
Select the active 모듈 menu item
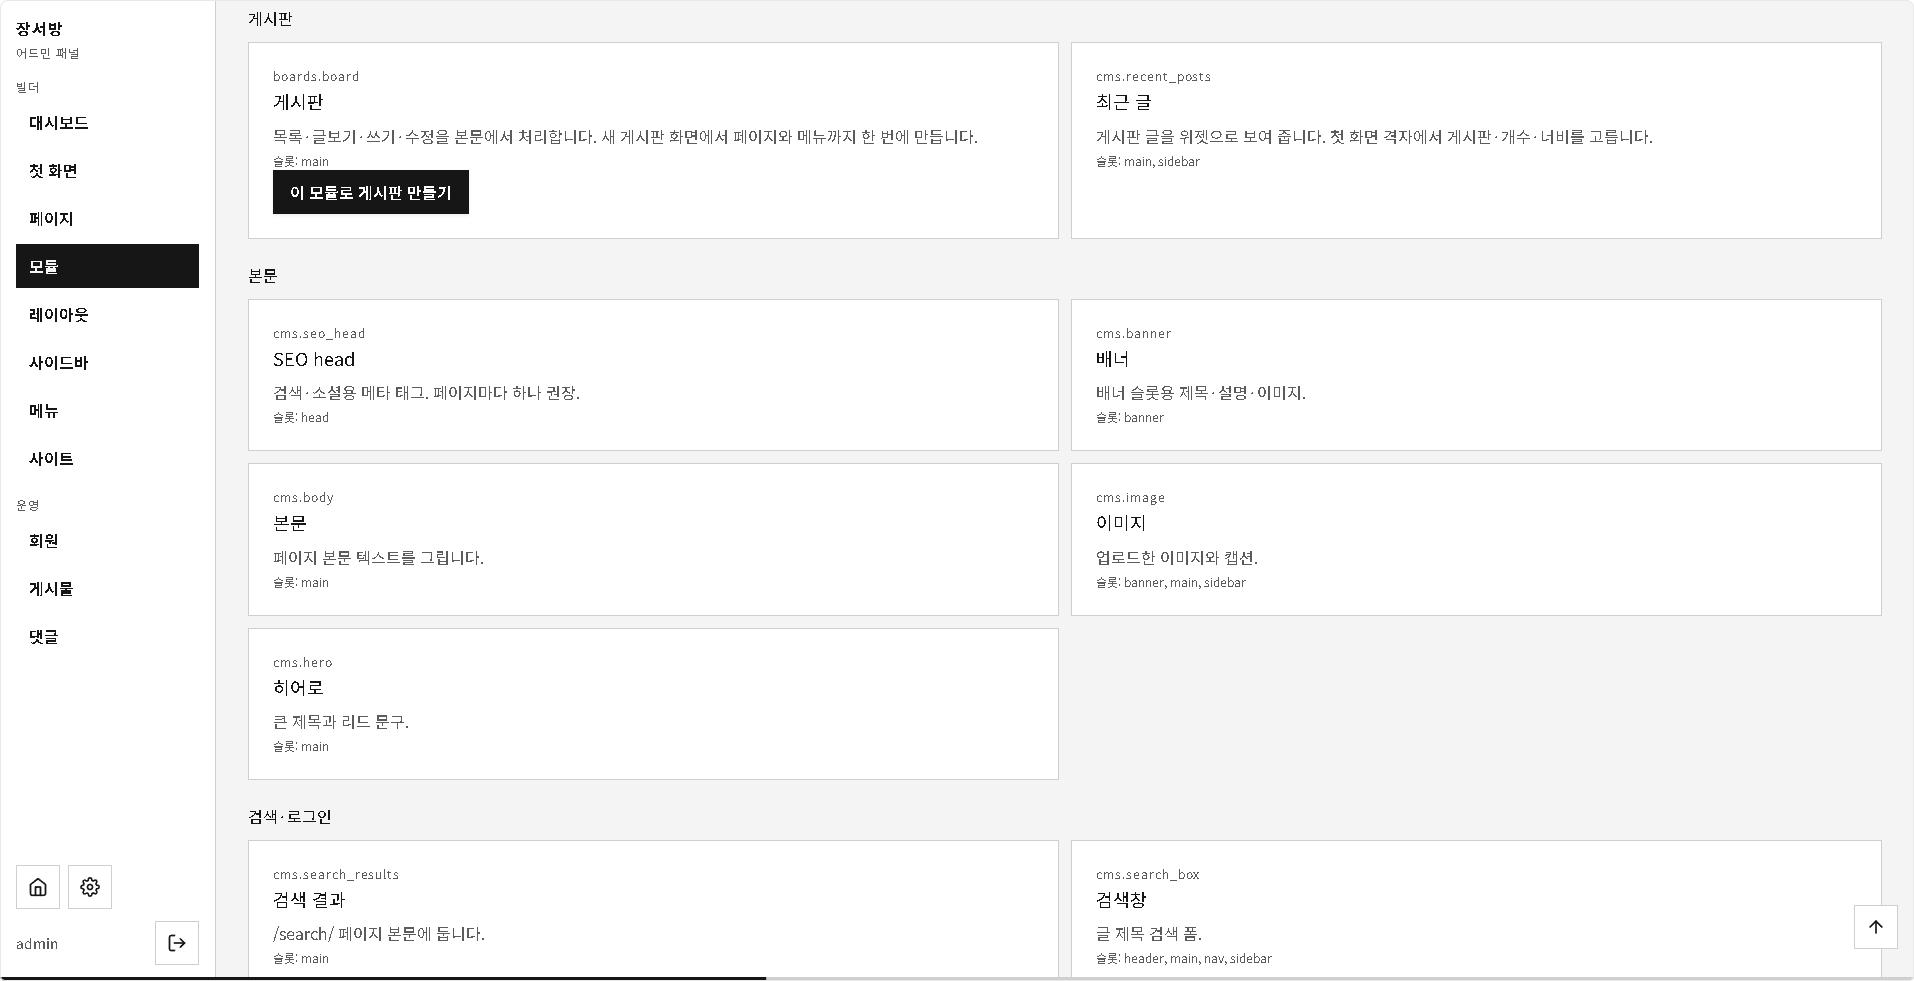(x=107, y=266)
